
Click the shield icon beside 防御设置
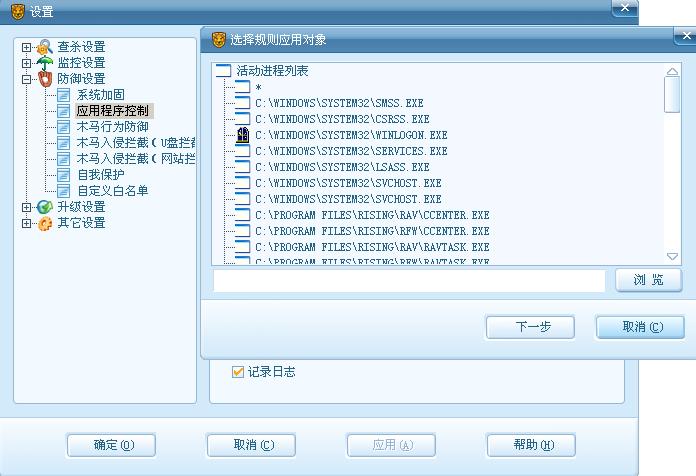(45, 79)
